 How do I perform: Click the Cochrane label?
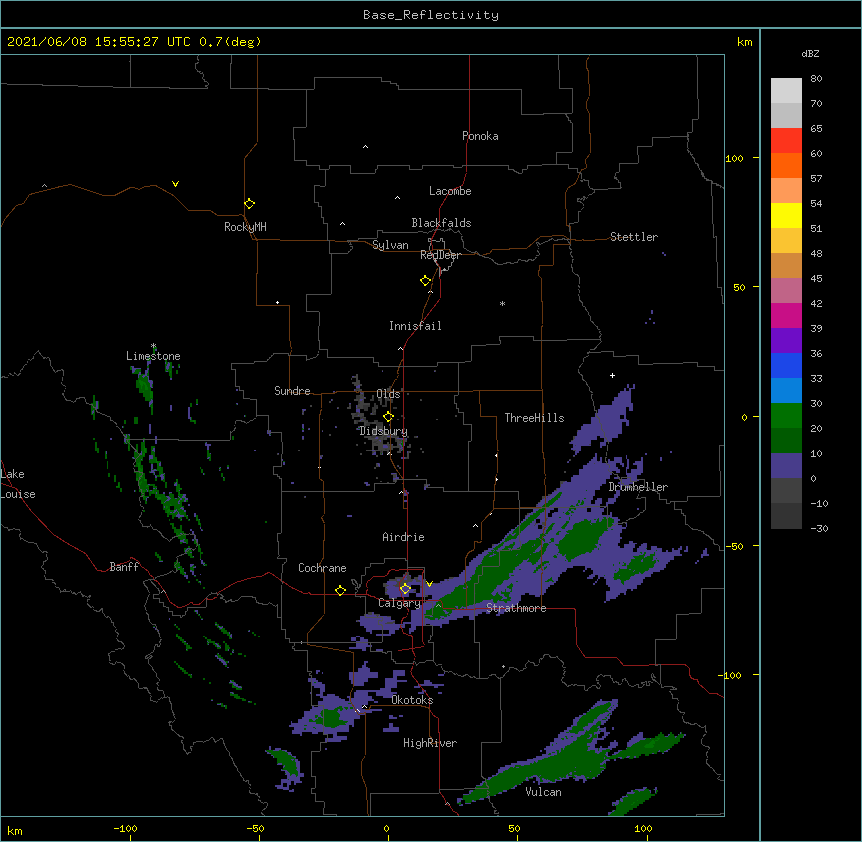pos(322,568)
